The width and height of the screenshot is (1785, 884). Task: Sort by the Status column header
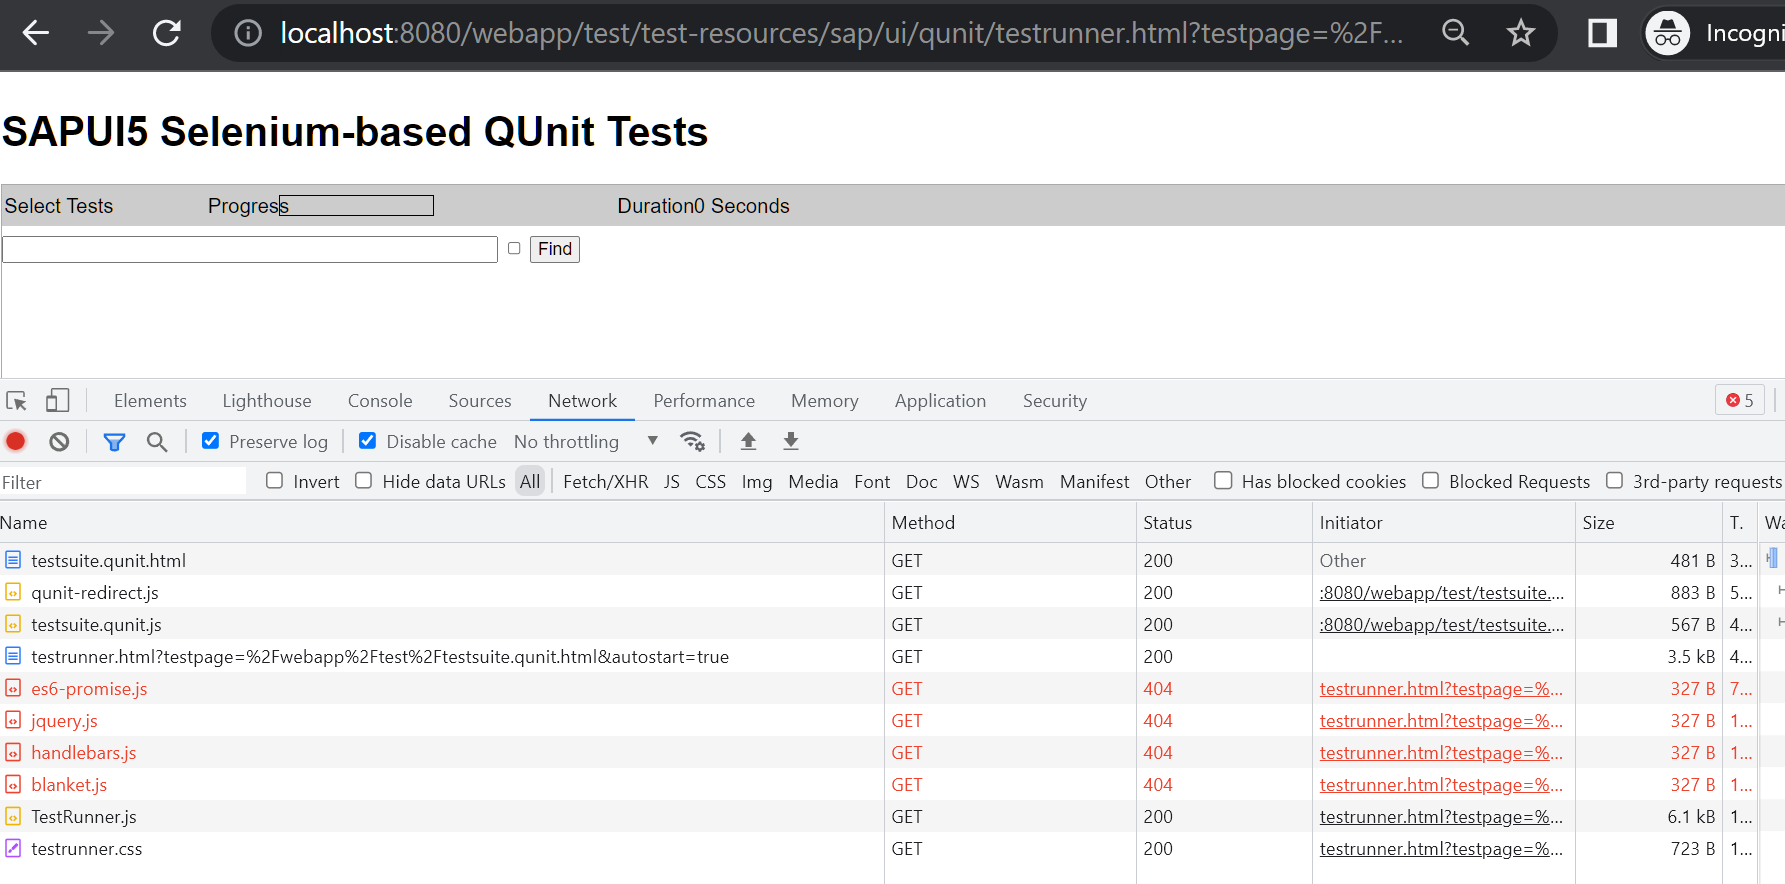click(1224, 523)
